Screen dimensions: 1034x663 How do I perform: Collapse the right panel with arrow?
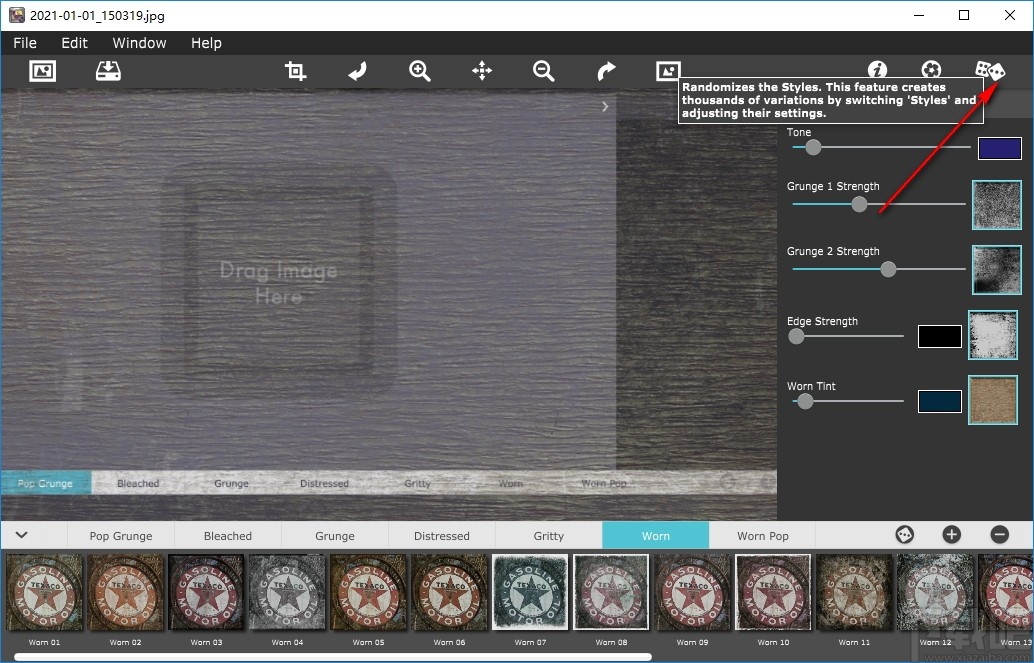pos(605,106)
